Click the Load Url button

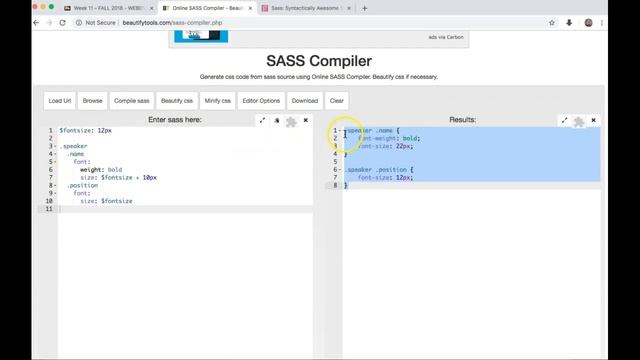click(60, 101)
